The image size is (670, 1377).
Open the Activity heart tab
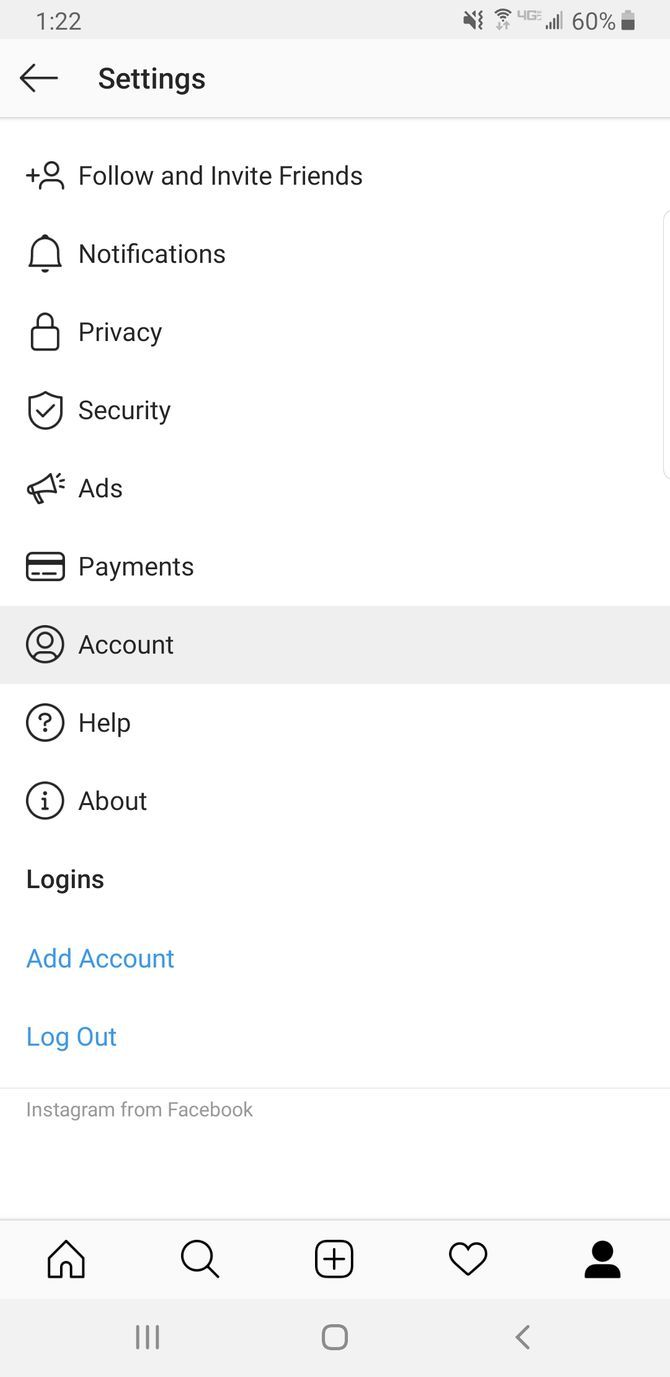(x=468, y=1259)
